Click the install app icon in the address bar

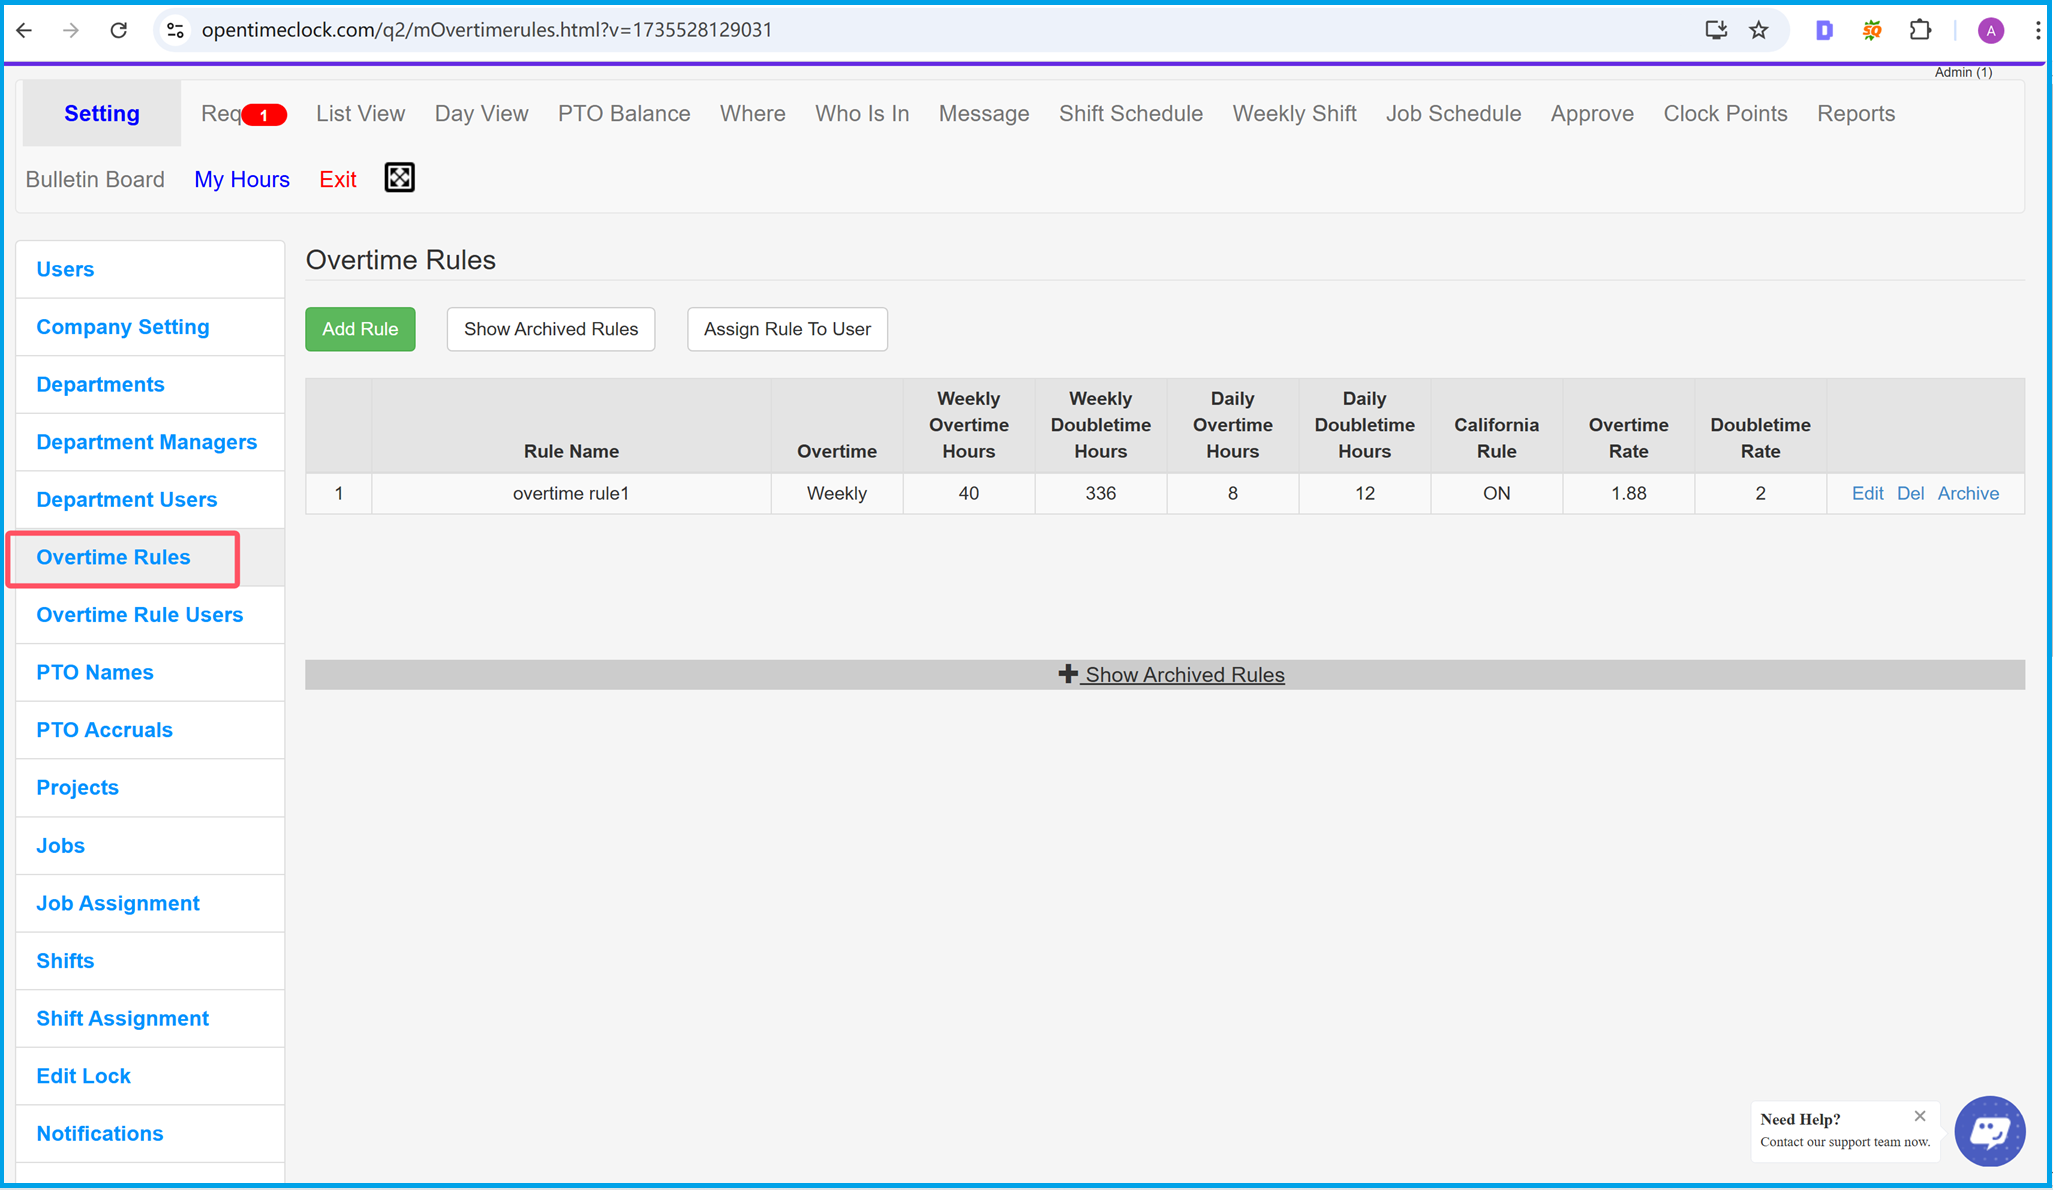[x=1716, y=30]
